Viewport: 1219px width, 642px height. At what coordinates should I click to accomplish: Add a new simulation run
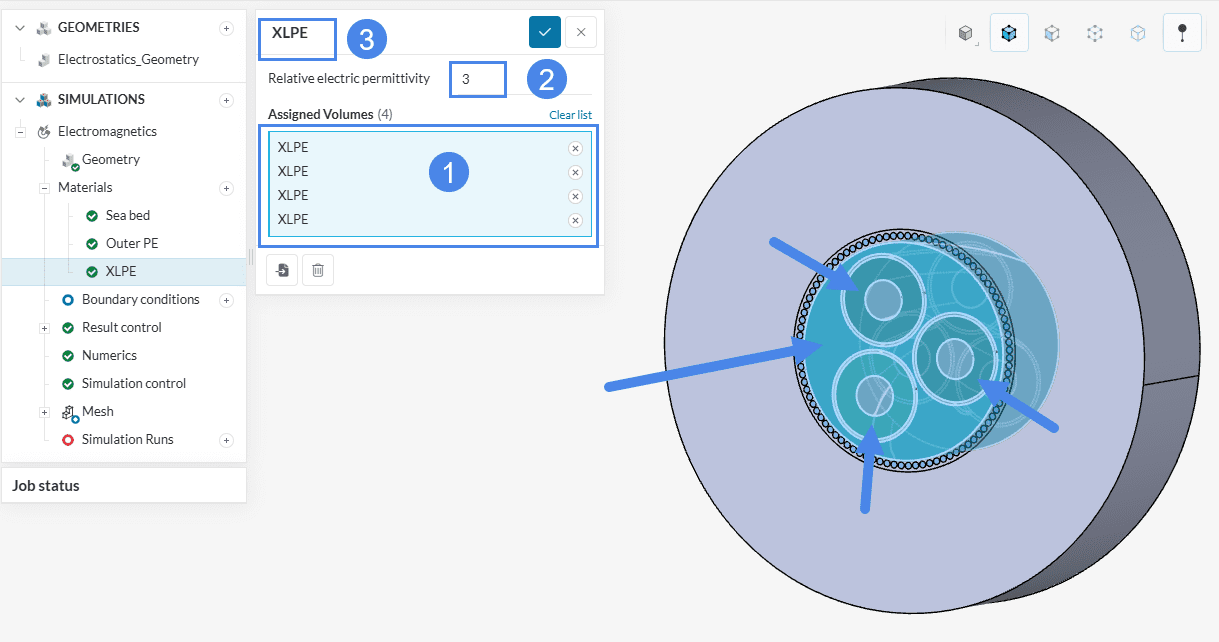click(227, 440)
